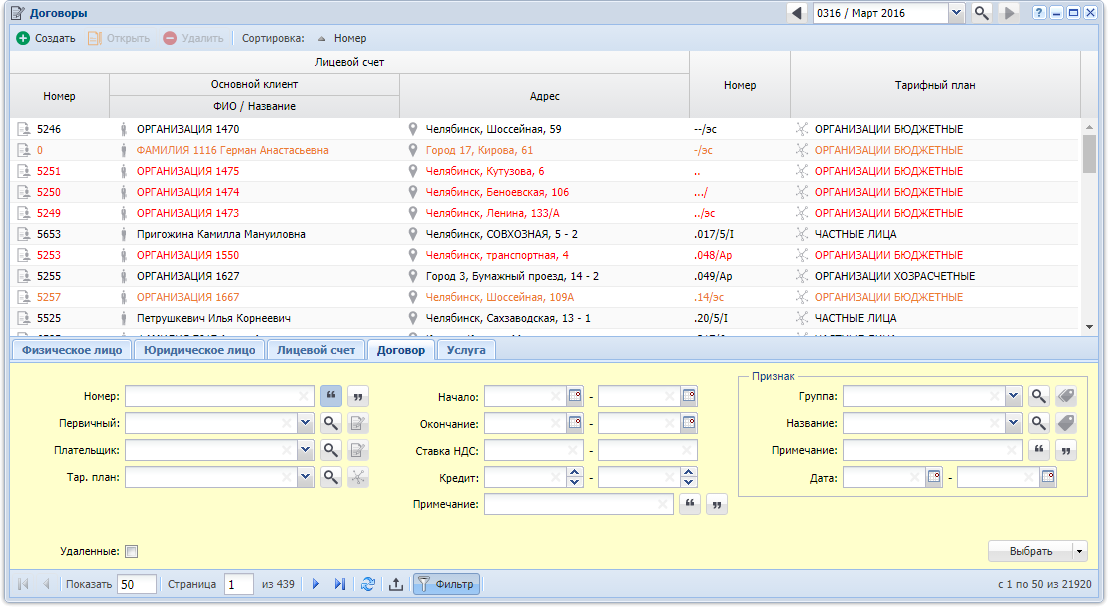The width and height of the screenshot is (1108, 607).
Task: Toggle the Фильтр filter button
Action: [x=447, y=584]
